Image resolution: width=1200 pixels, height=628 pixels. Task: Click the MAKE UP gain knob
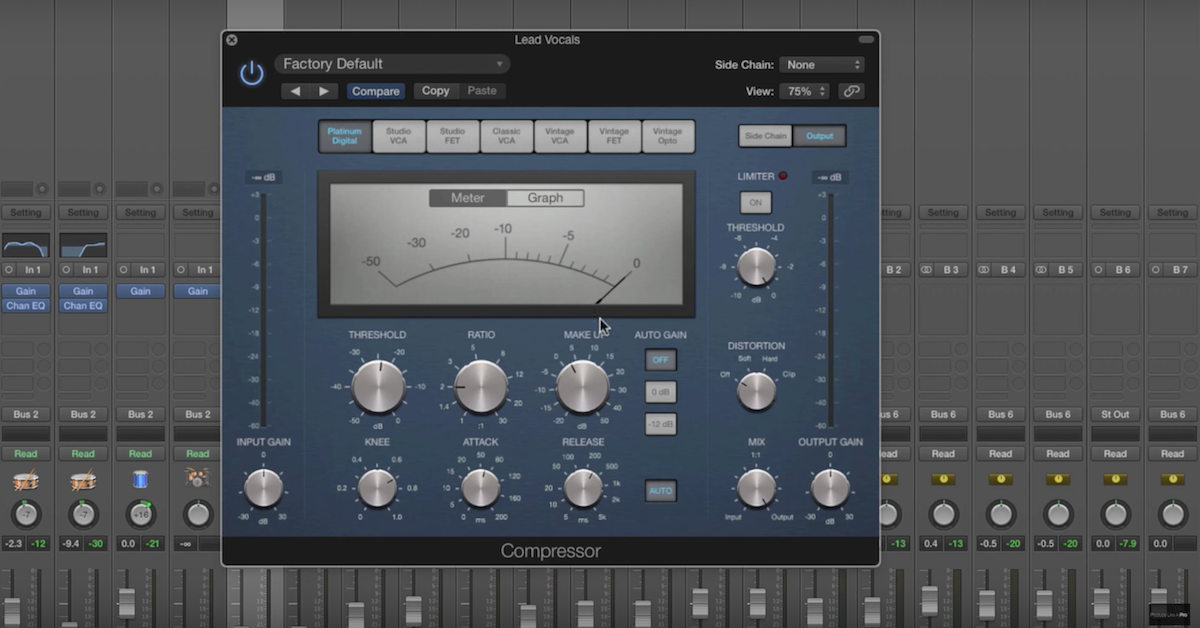tap(583, 387)
